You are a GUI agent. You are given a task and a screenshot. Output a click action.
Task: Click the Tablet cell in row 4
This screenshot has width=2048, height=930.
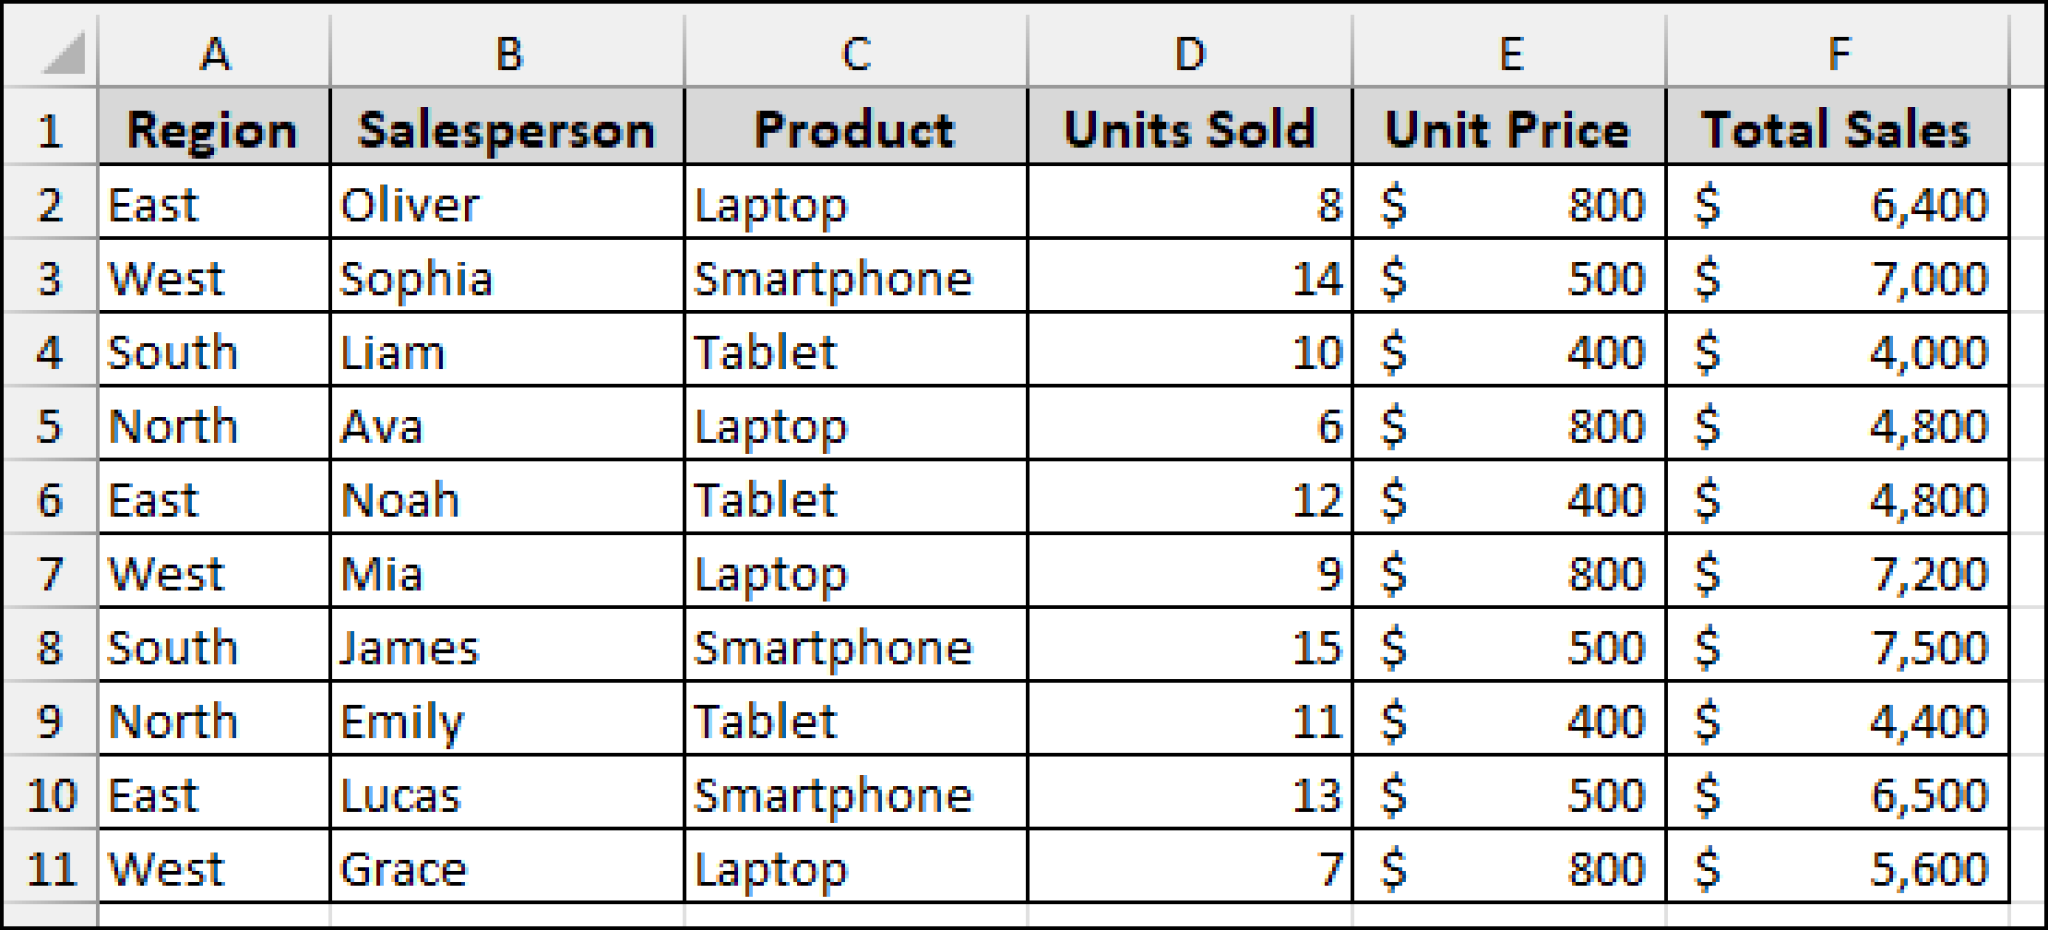[x=855, y=352]
